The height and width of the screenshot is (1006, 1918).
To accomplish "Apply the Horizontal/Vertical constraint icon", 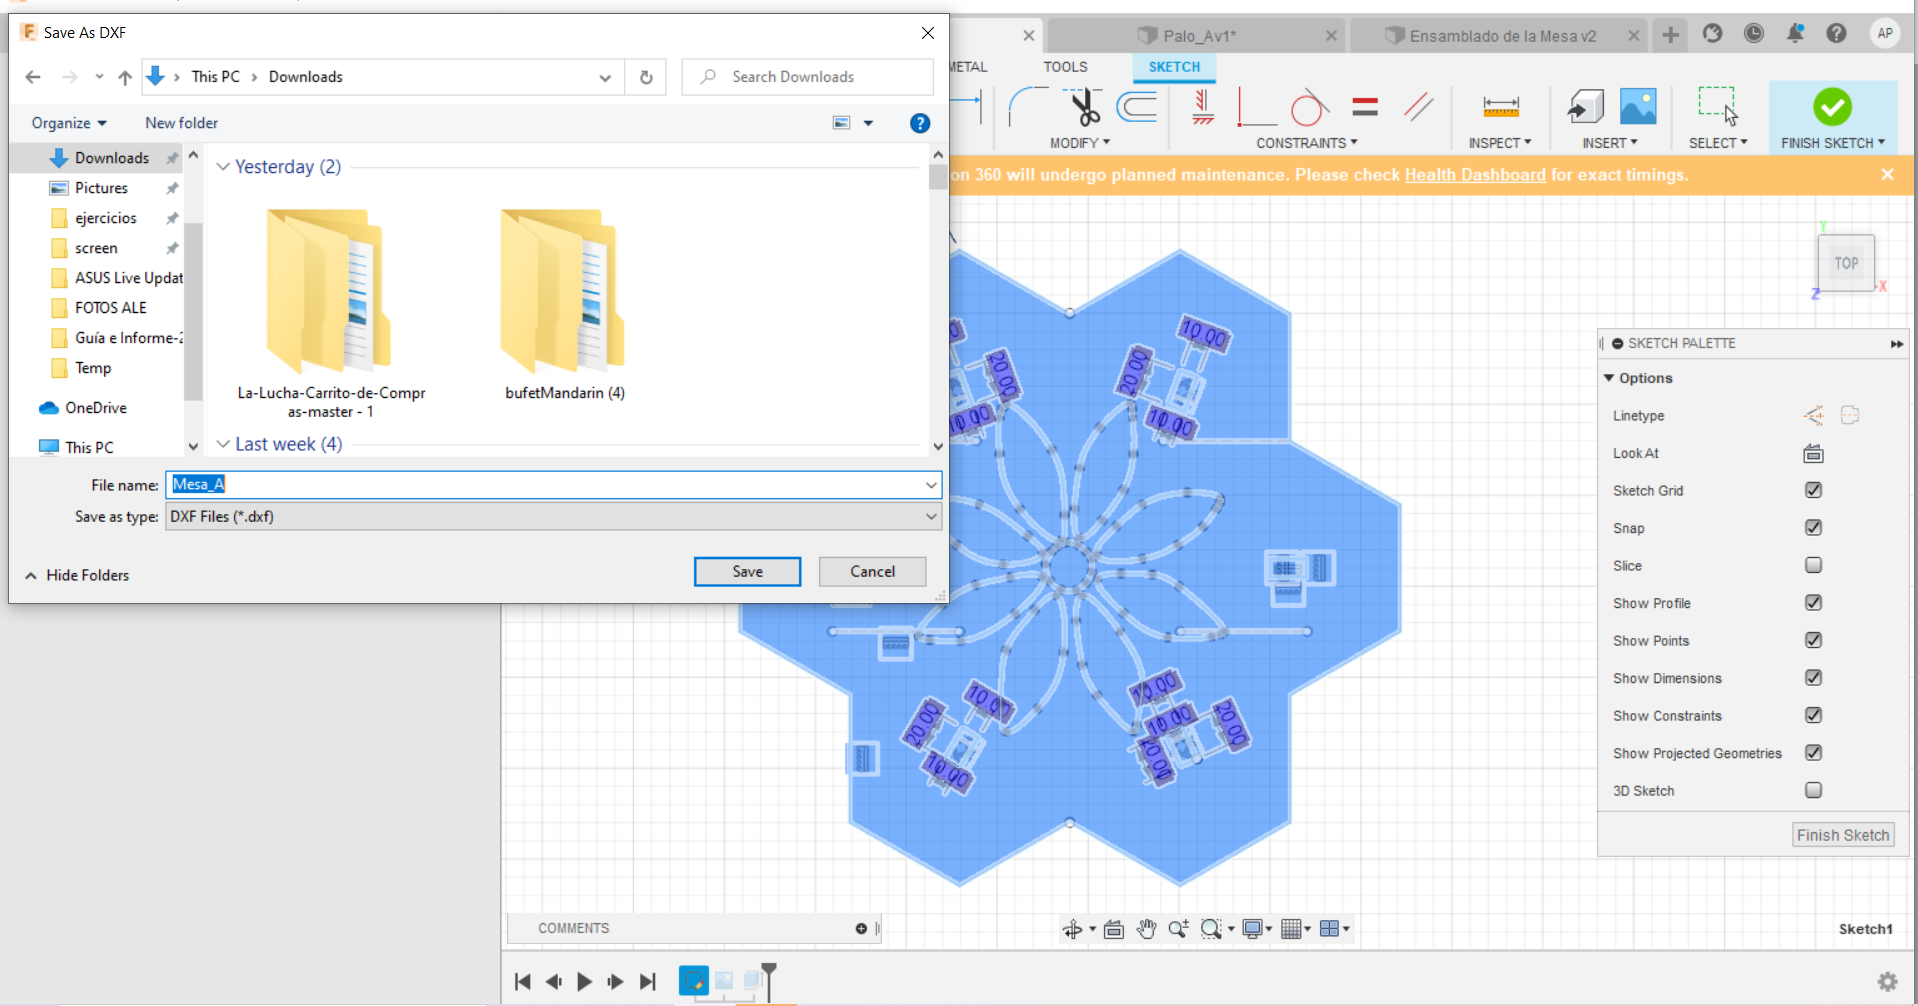I will pyautogui.click(x=1256, y=106).
